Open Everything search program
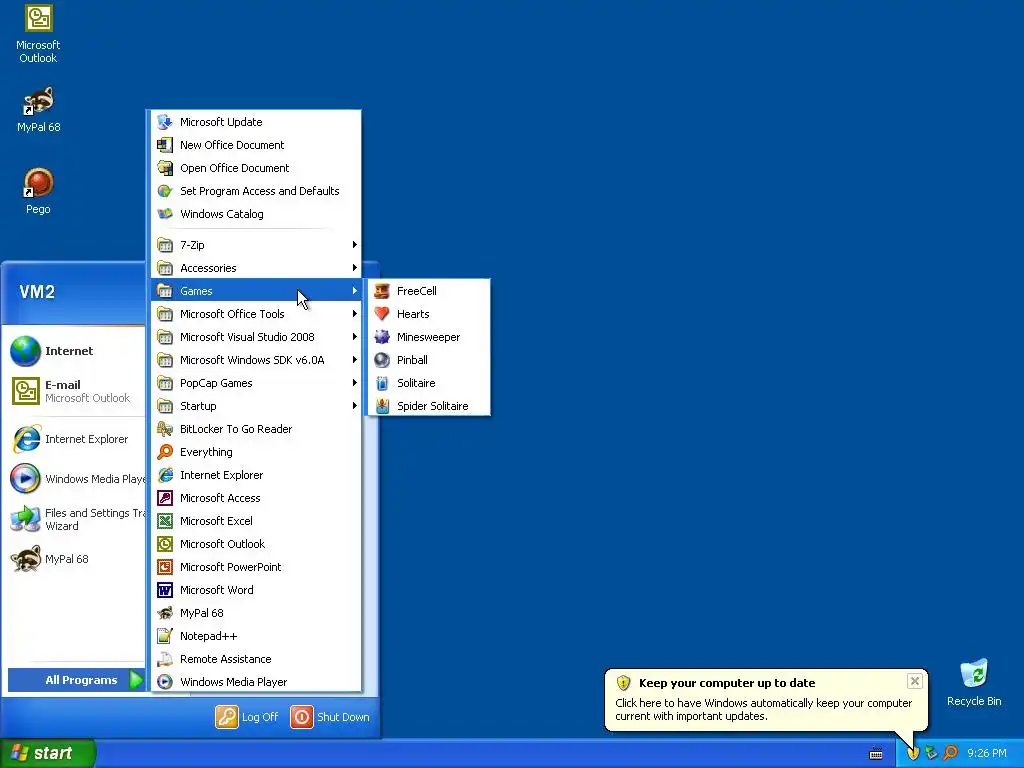Image resolution: width=1024 pixels, height=768 pixels. pyautogui.click(x=256, y=452)
